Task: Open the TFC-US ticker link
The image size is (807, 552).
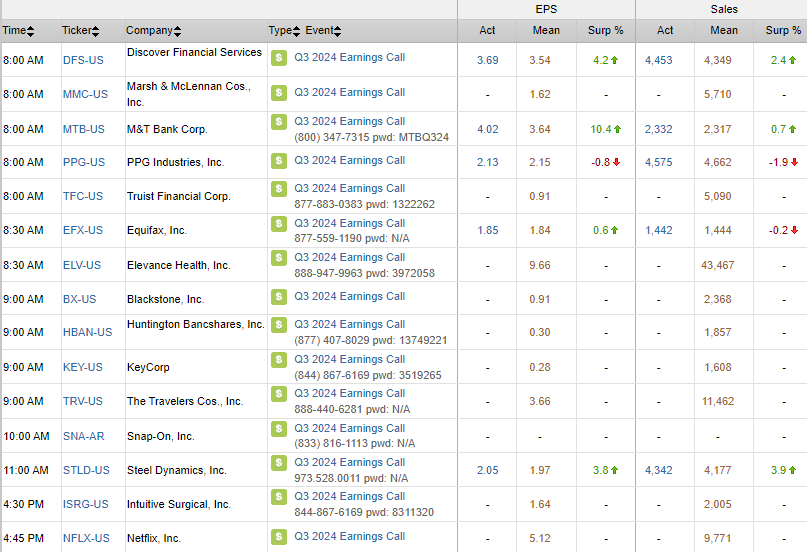Action: click(x=83, y=196)
